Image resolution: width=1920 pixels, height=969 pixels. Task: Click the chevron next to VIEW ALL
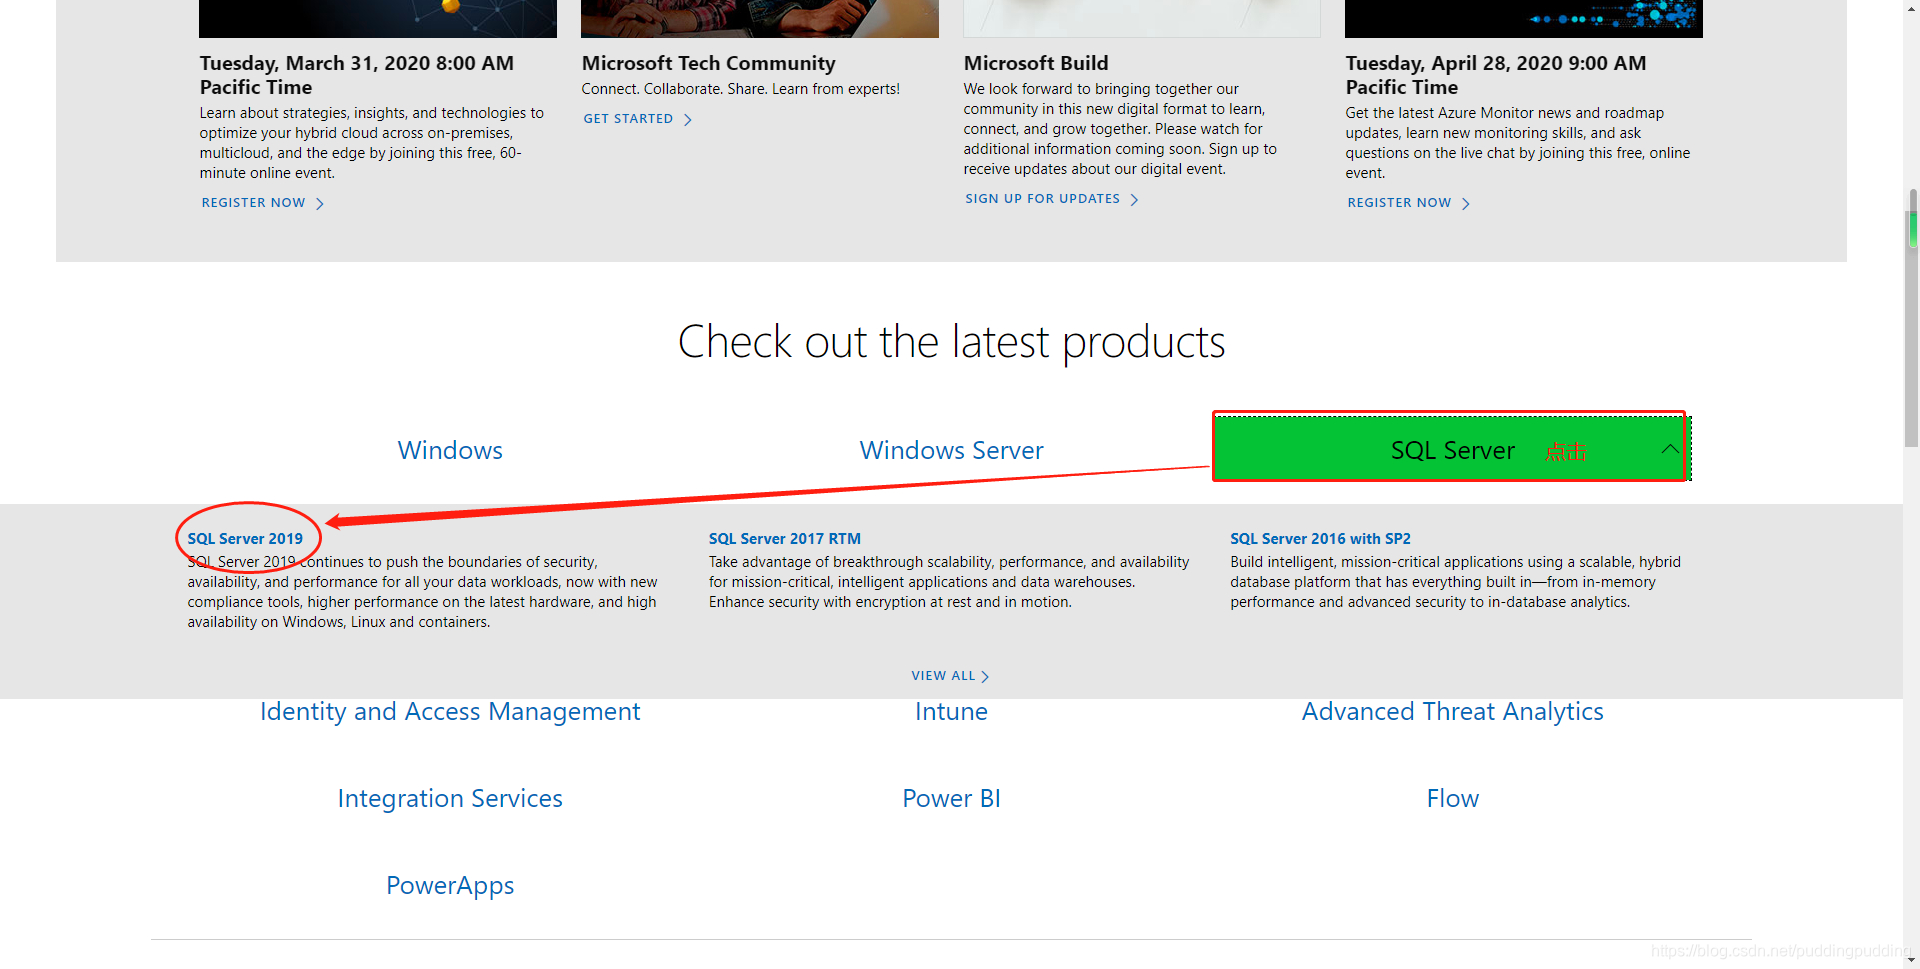click(986, 677)
